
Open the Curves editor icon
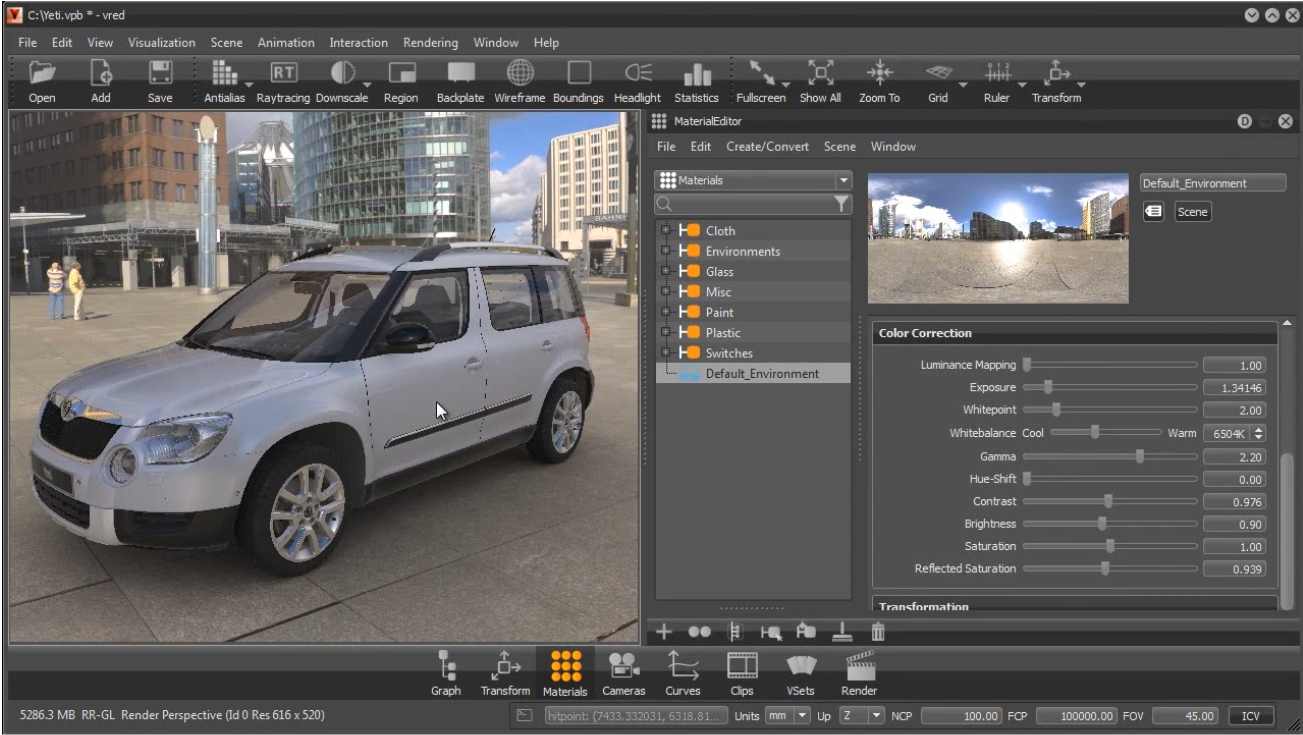(683, 667)
